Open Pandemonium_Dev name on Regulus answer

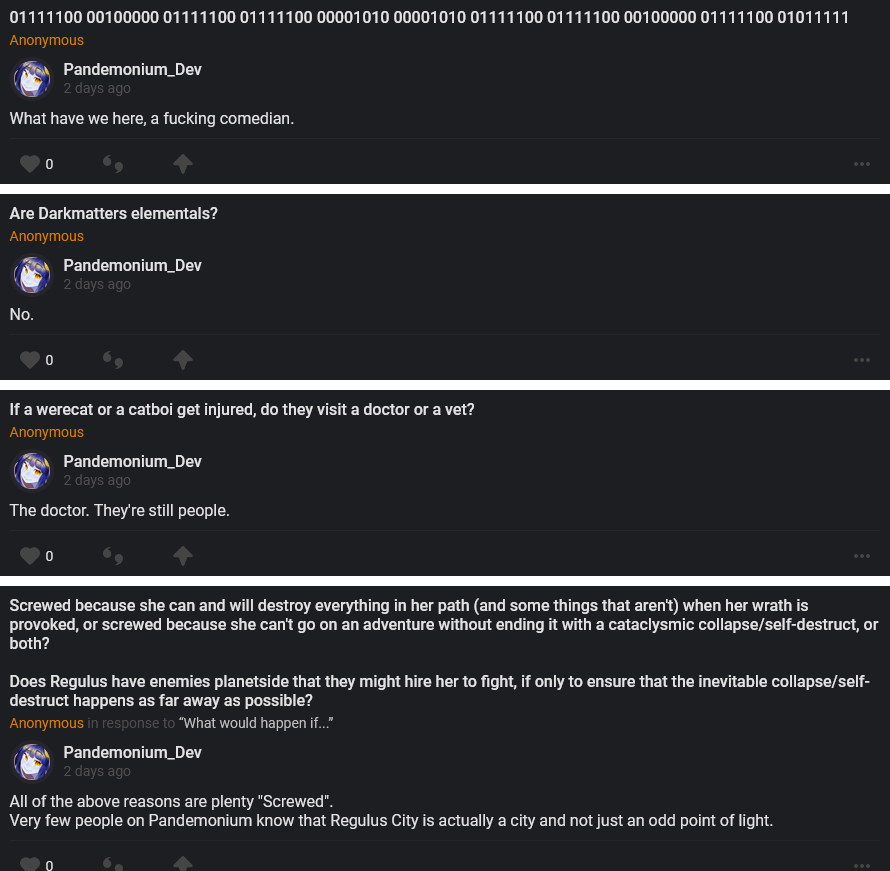point(132,752)
